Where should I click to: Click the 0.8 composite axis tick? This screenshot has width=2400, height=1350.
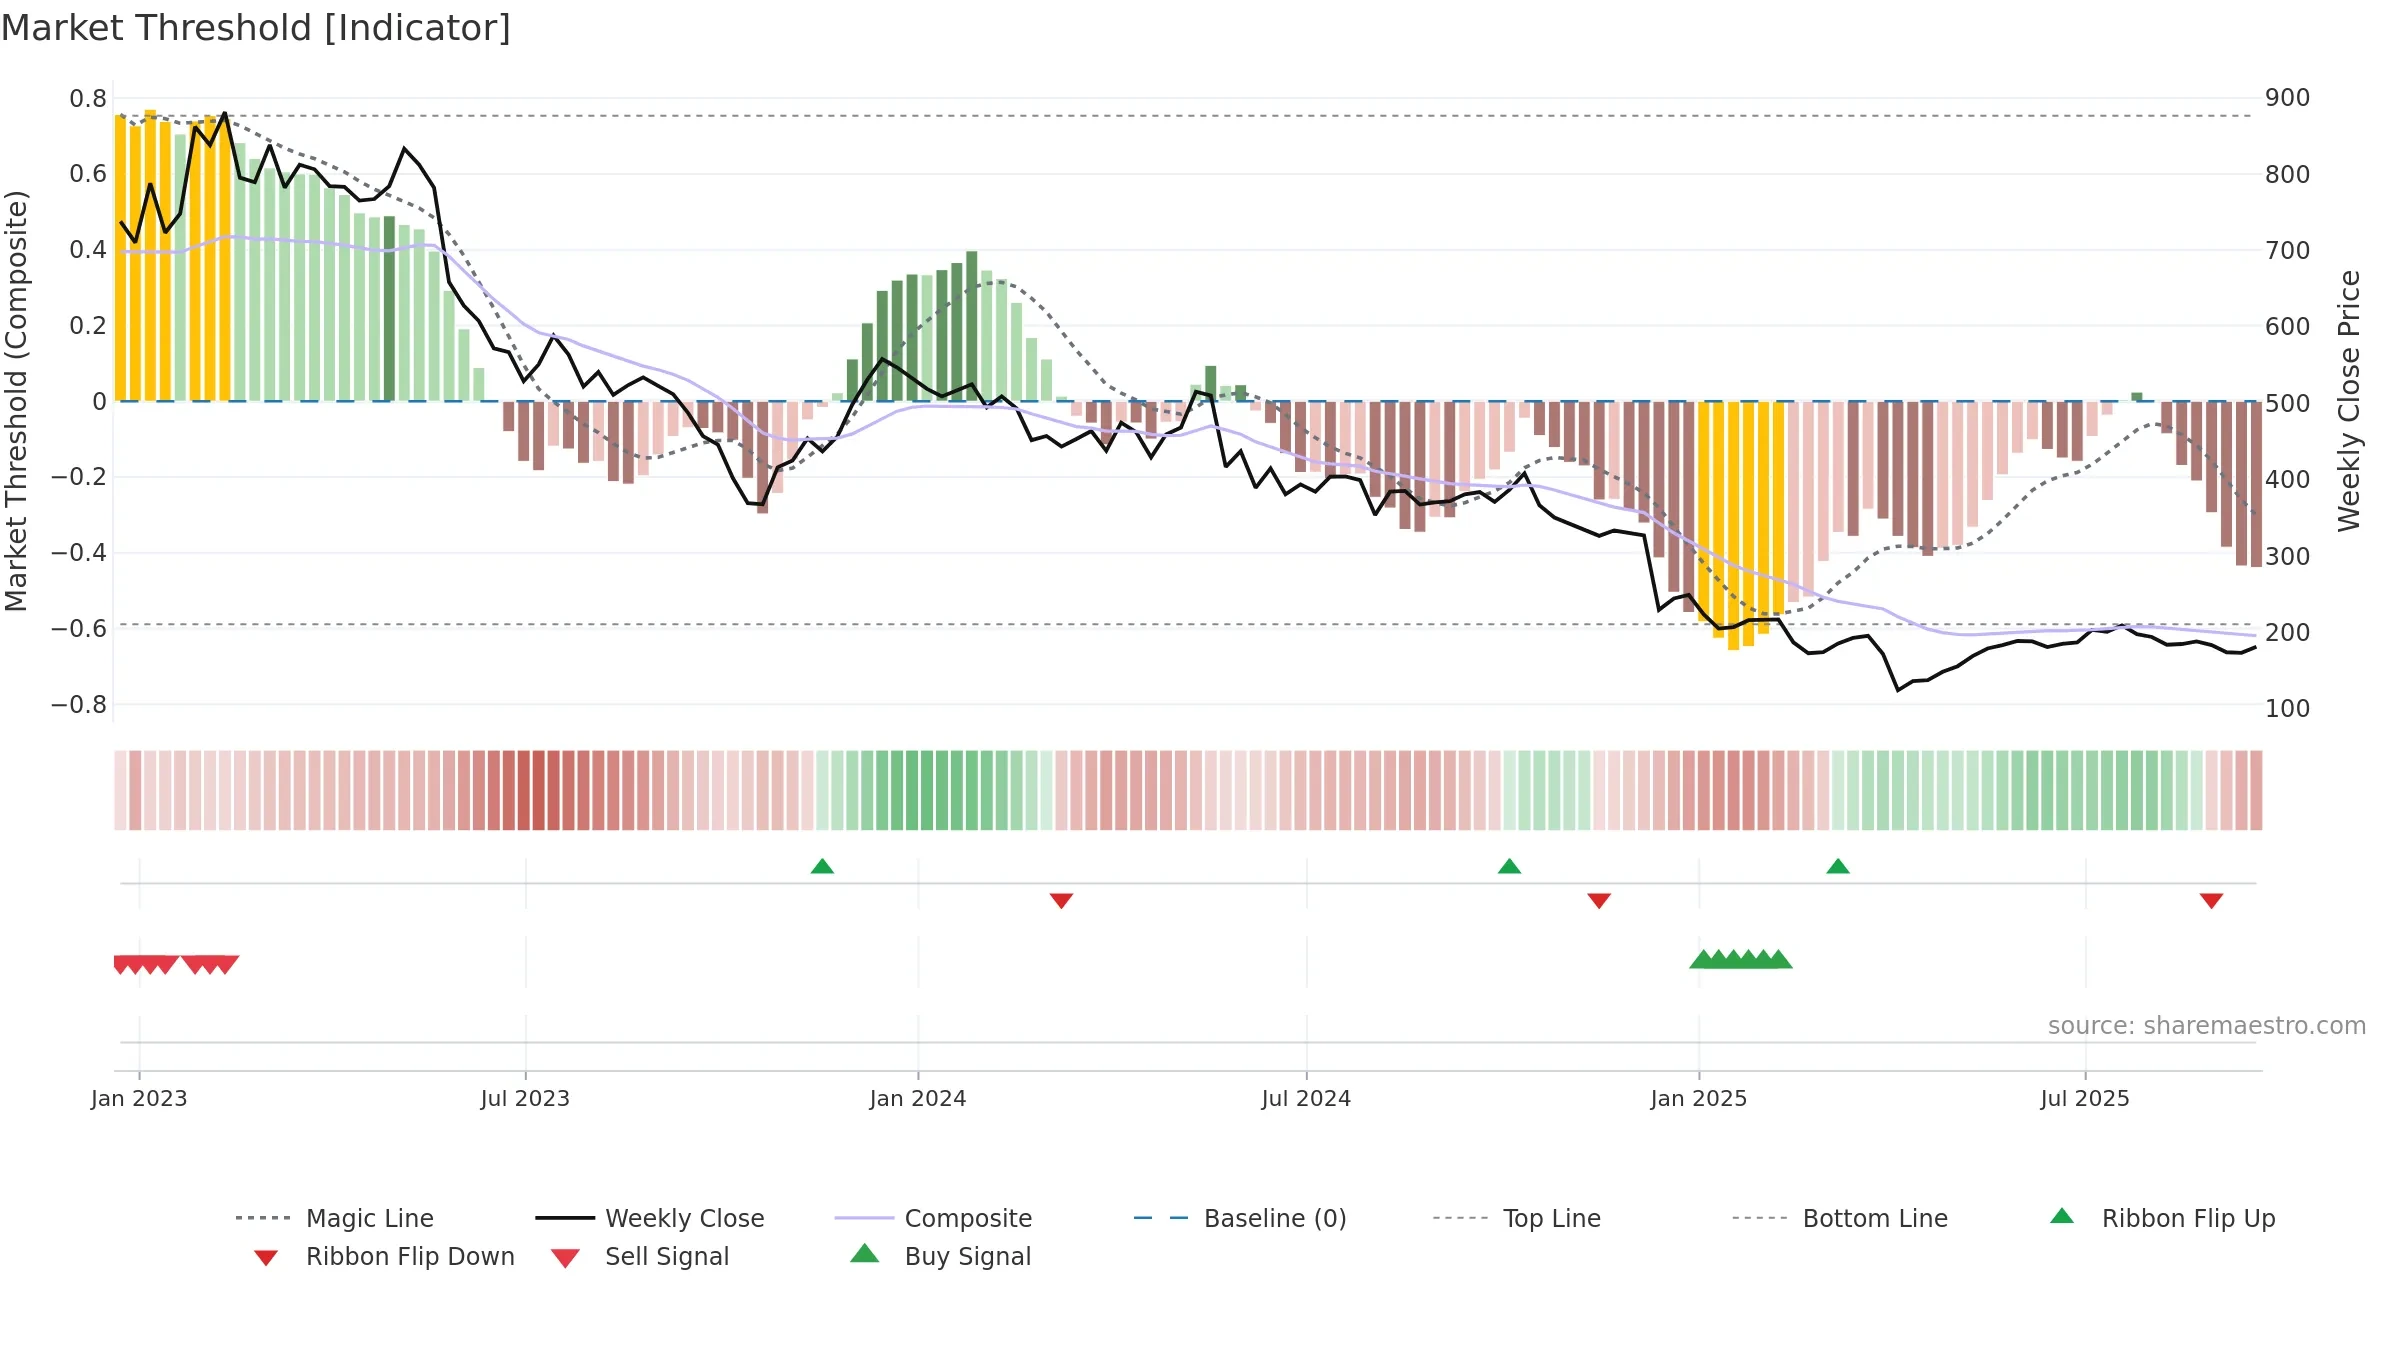point(88,98)
